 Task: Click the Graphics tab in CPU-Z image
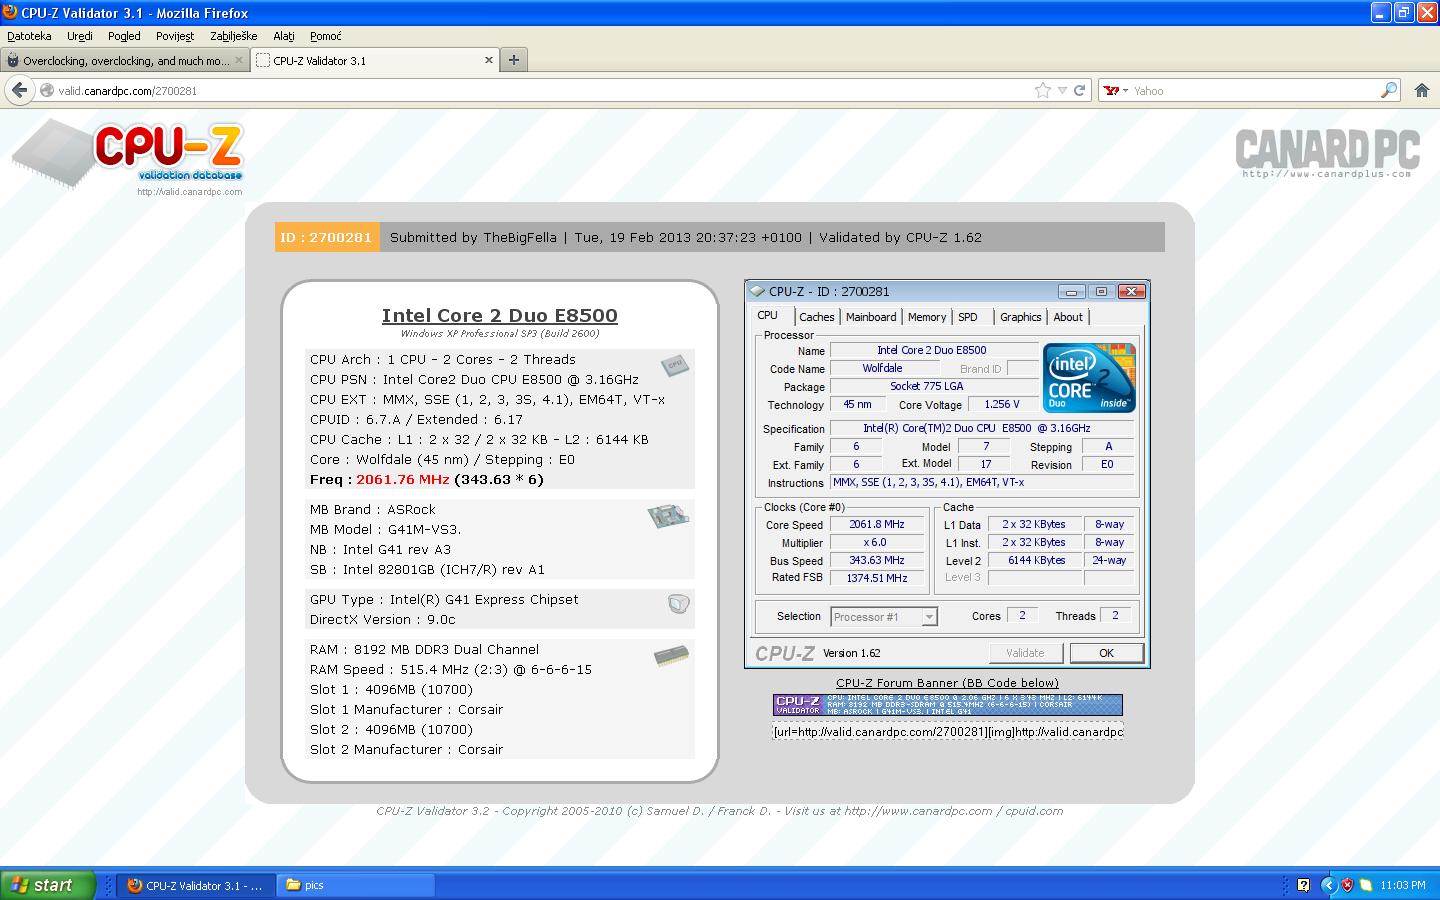tap(1020, 317)
